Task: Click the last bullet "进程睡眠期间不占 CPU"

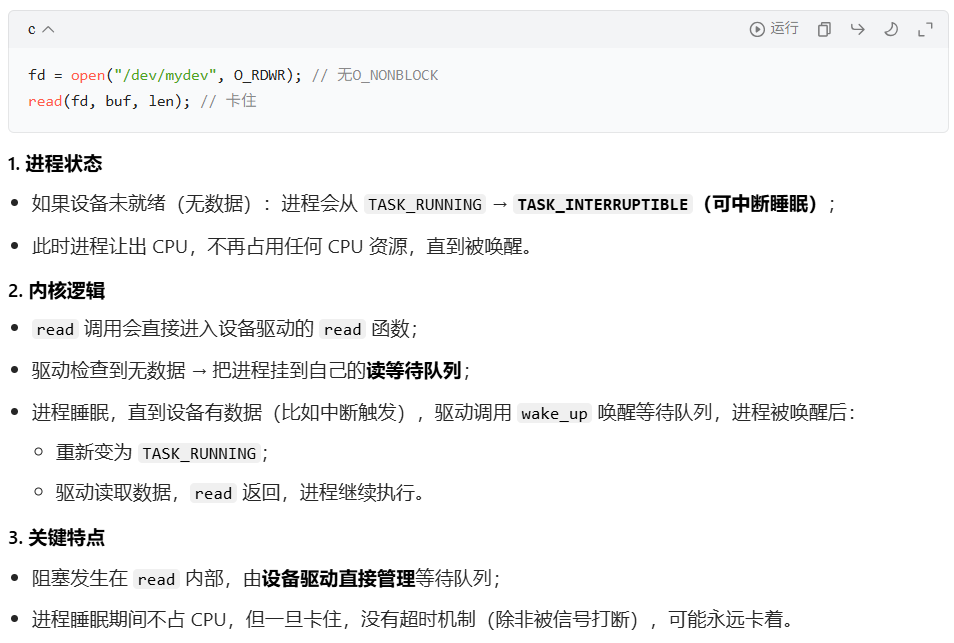Action: [414, 619]
